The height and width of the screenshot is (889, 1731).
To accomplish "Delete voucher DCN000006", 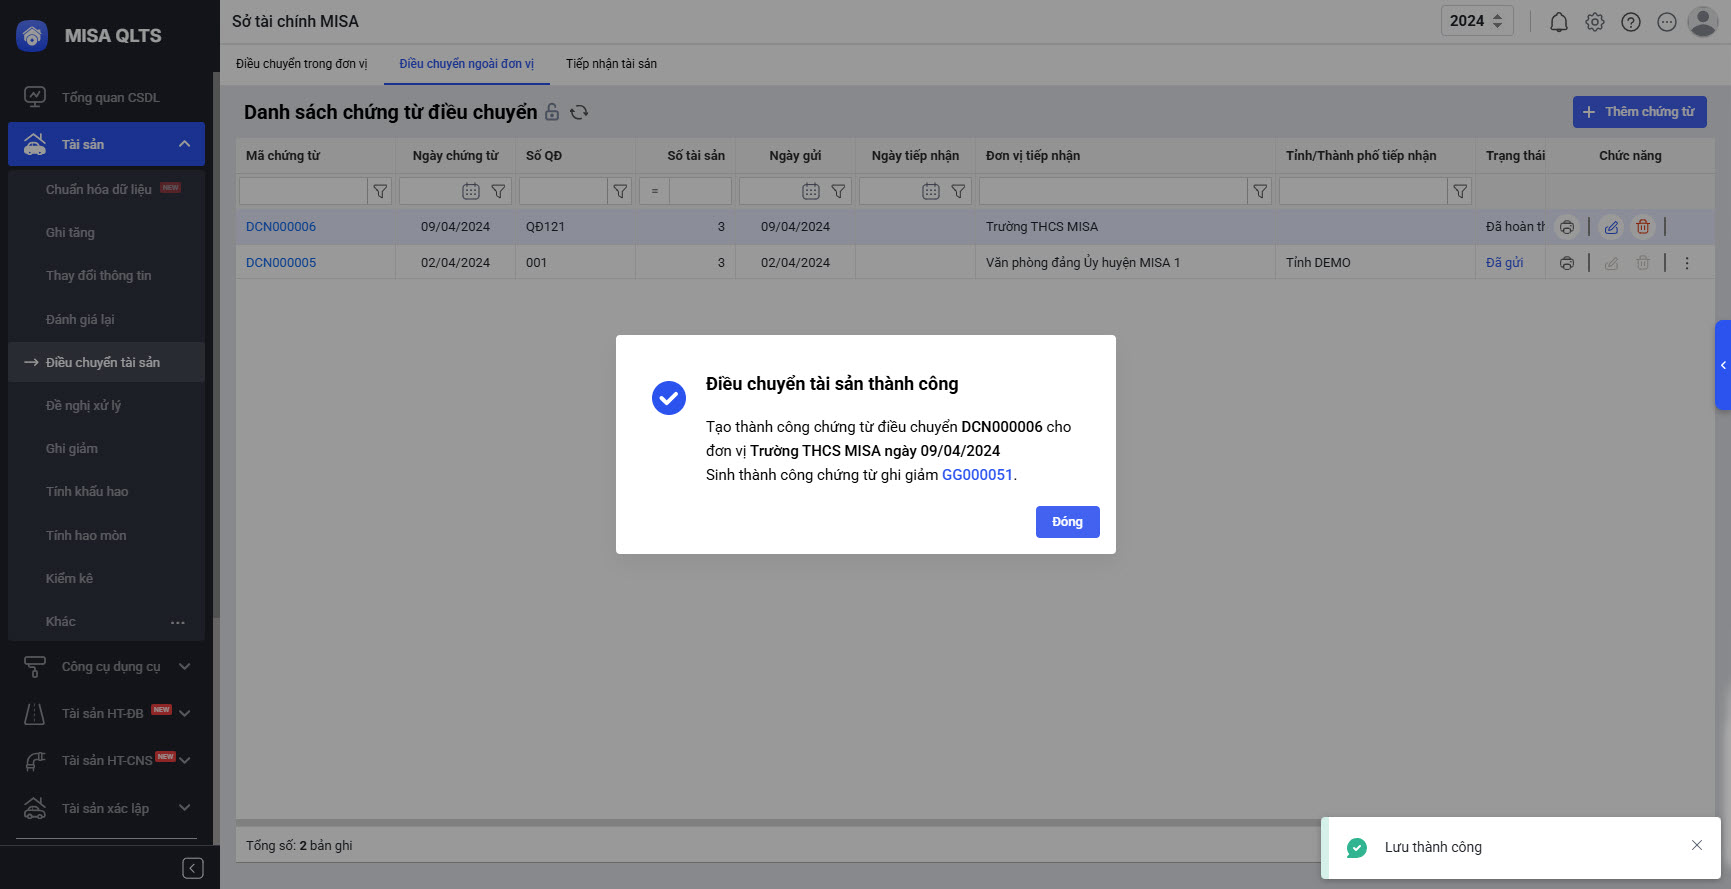I will pyautogui.click(x=1643, y=227).
